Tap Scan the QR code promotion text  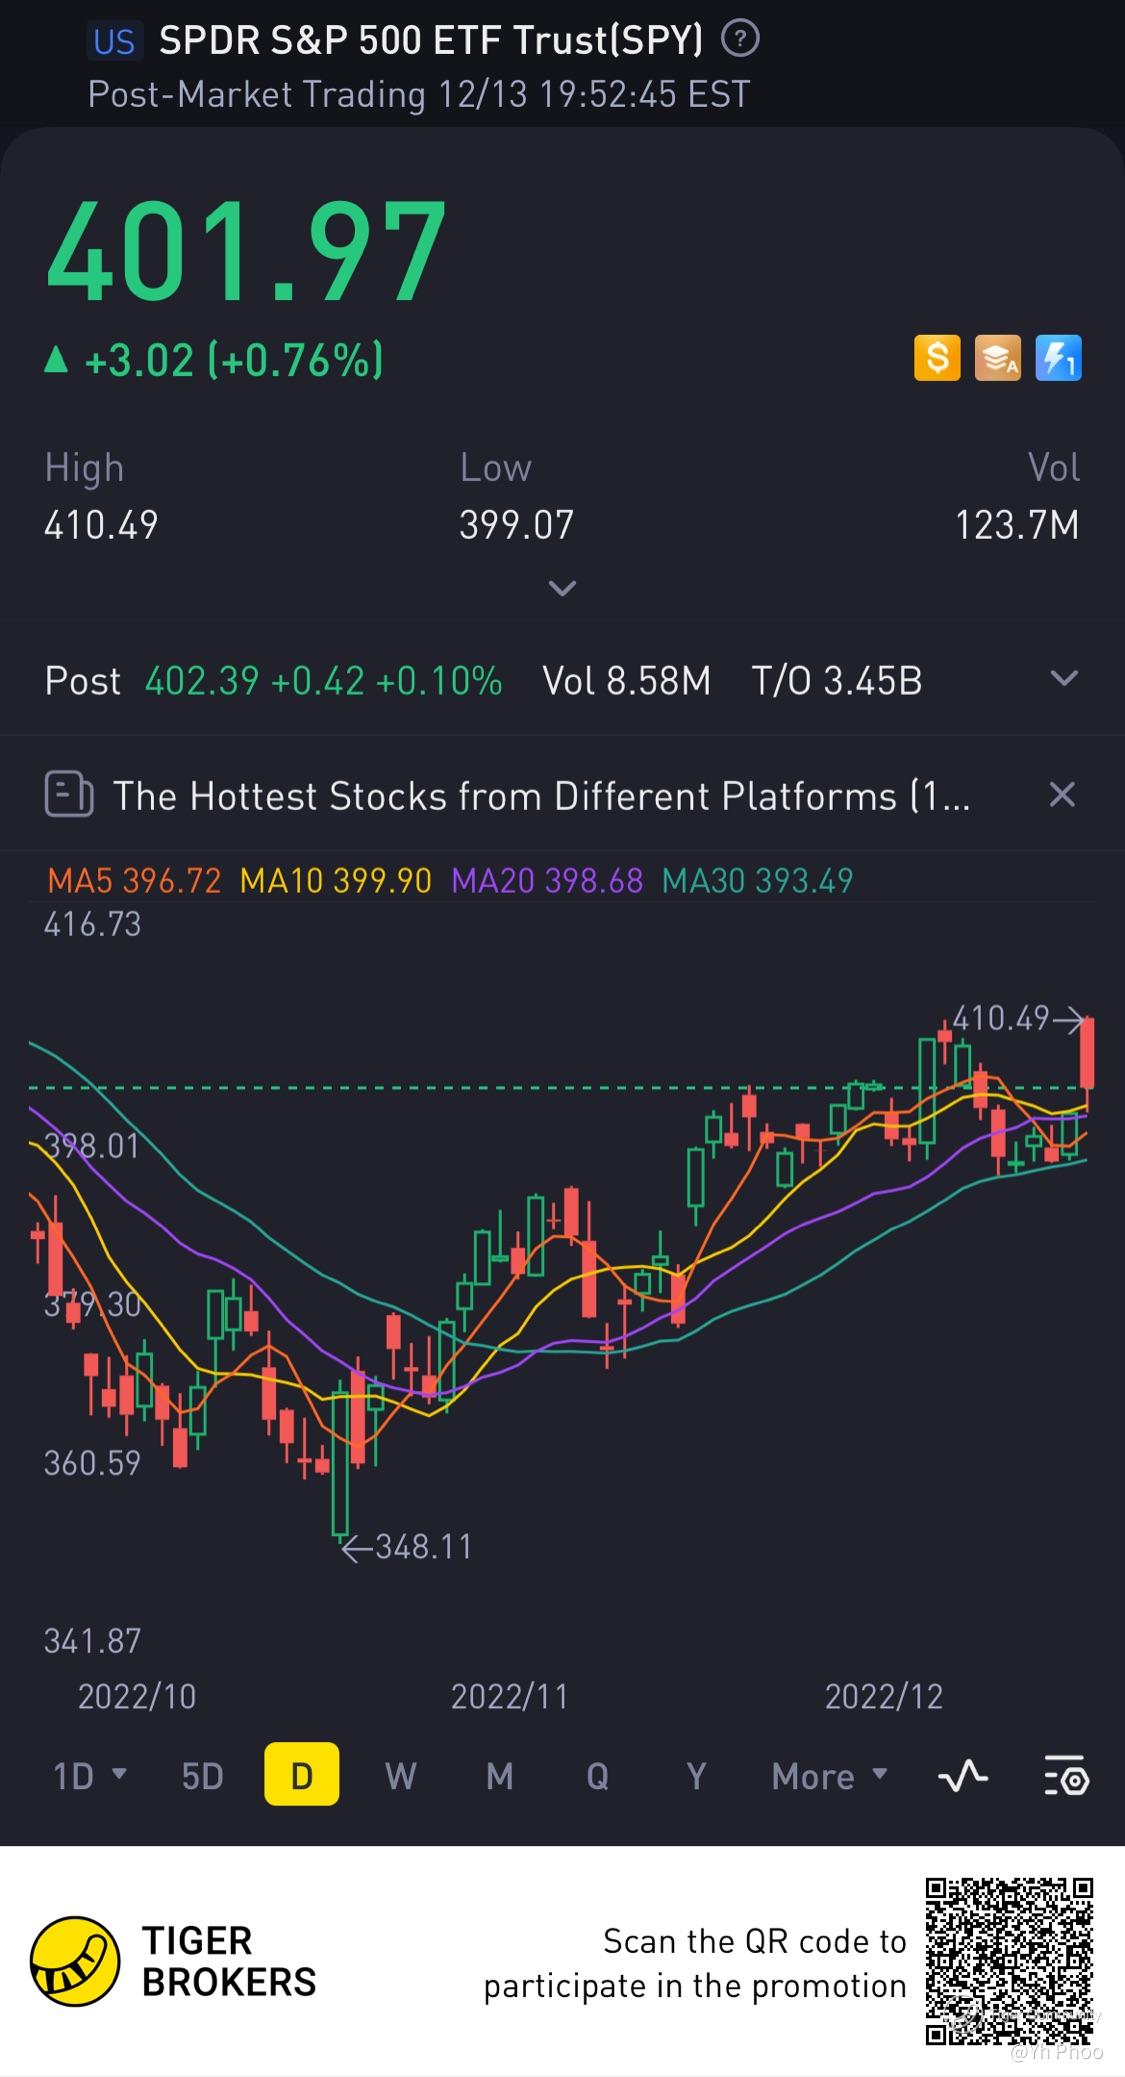point(695,1963)
